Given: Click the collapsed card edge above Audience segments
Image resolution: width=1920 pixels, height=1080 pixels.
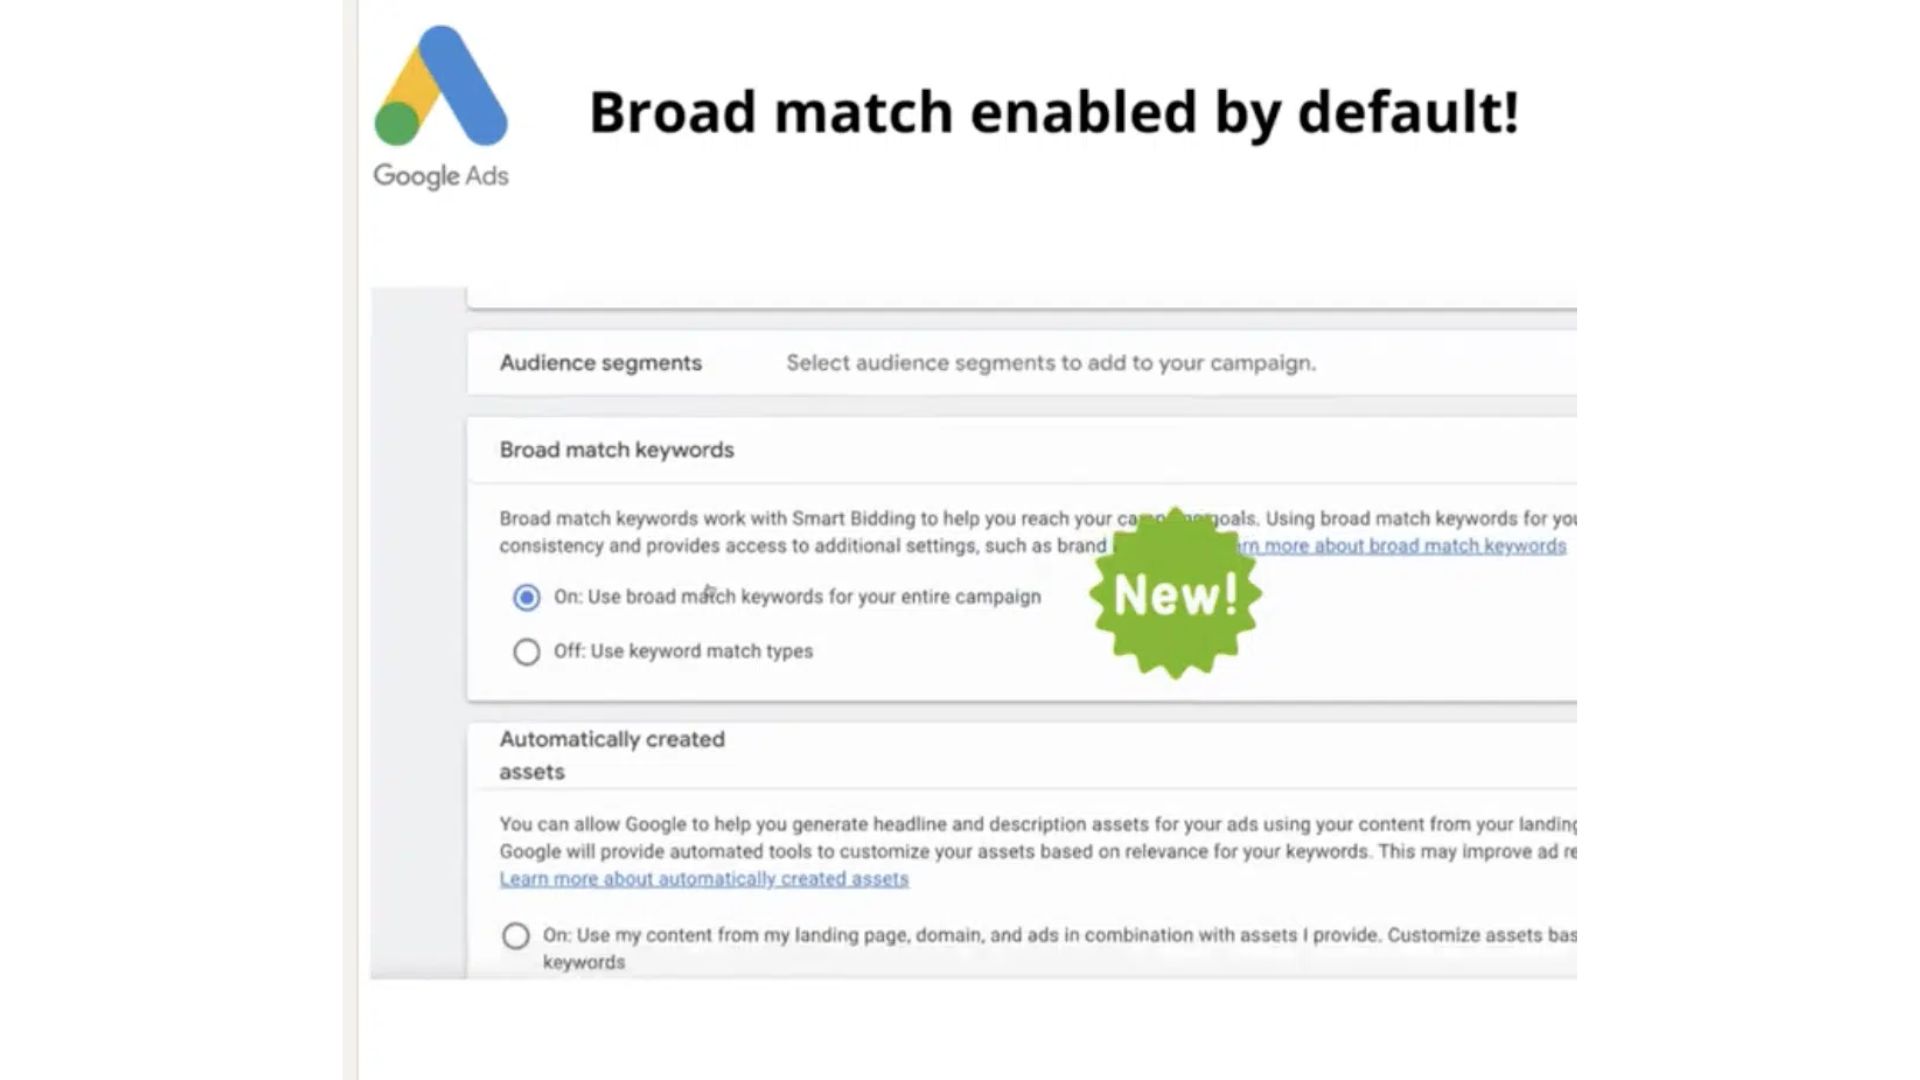Looking at the screenshot, I should [1020, 299].
